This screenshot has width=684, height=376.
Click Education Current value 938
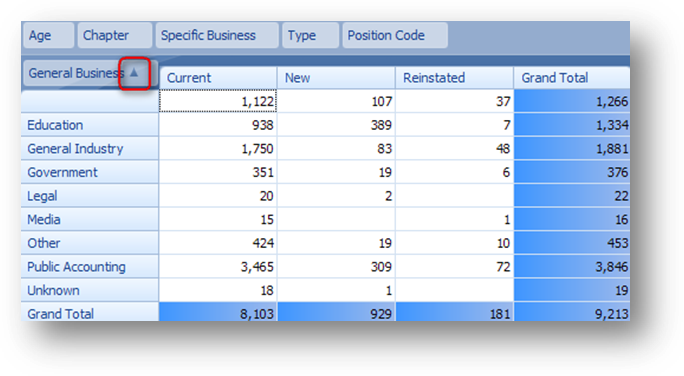point(218,125)
